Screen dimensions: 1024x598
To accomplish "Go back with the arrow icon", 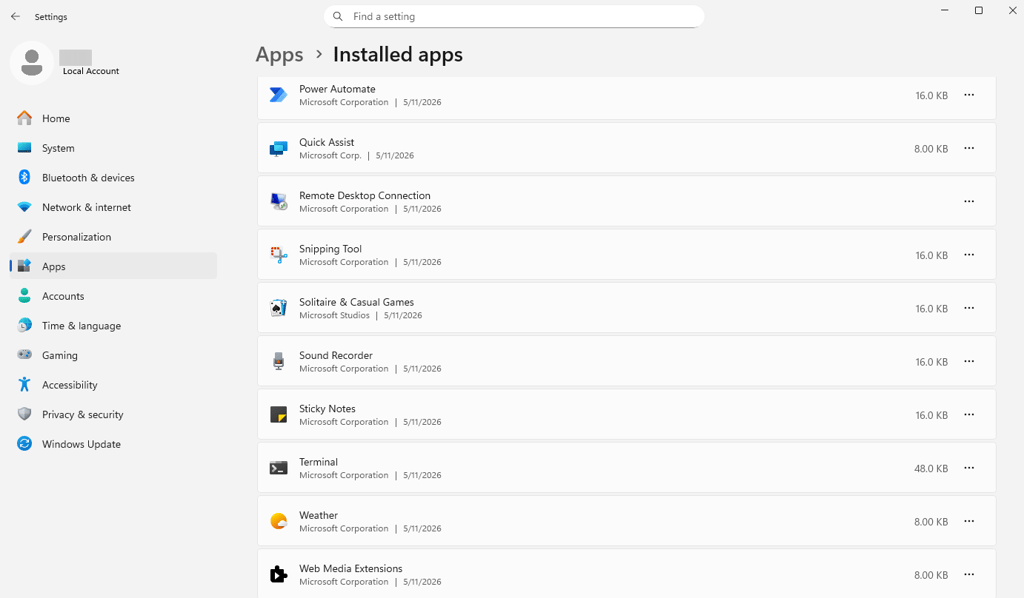I will tap(16, 16).
